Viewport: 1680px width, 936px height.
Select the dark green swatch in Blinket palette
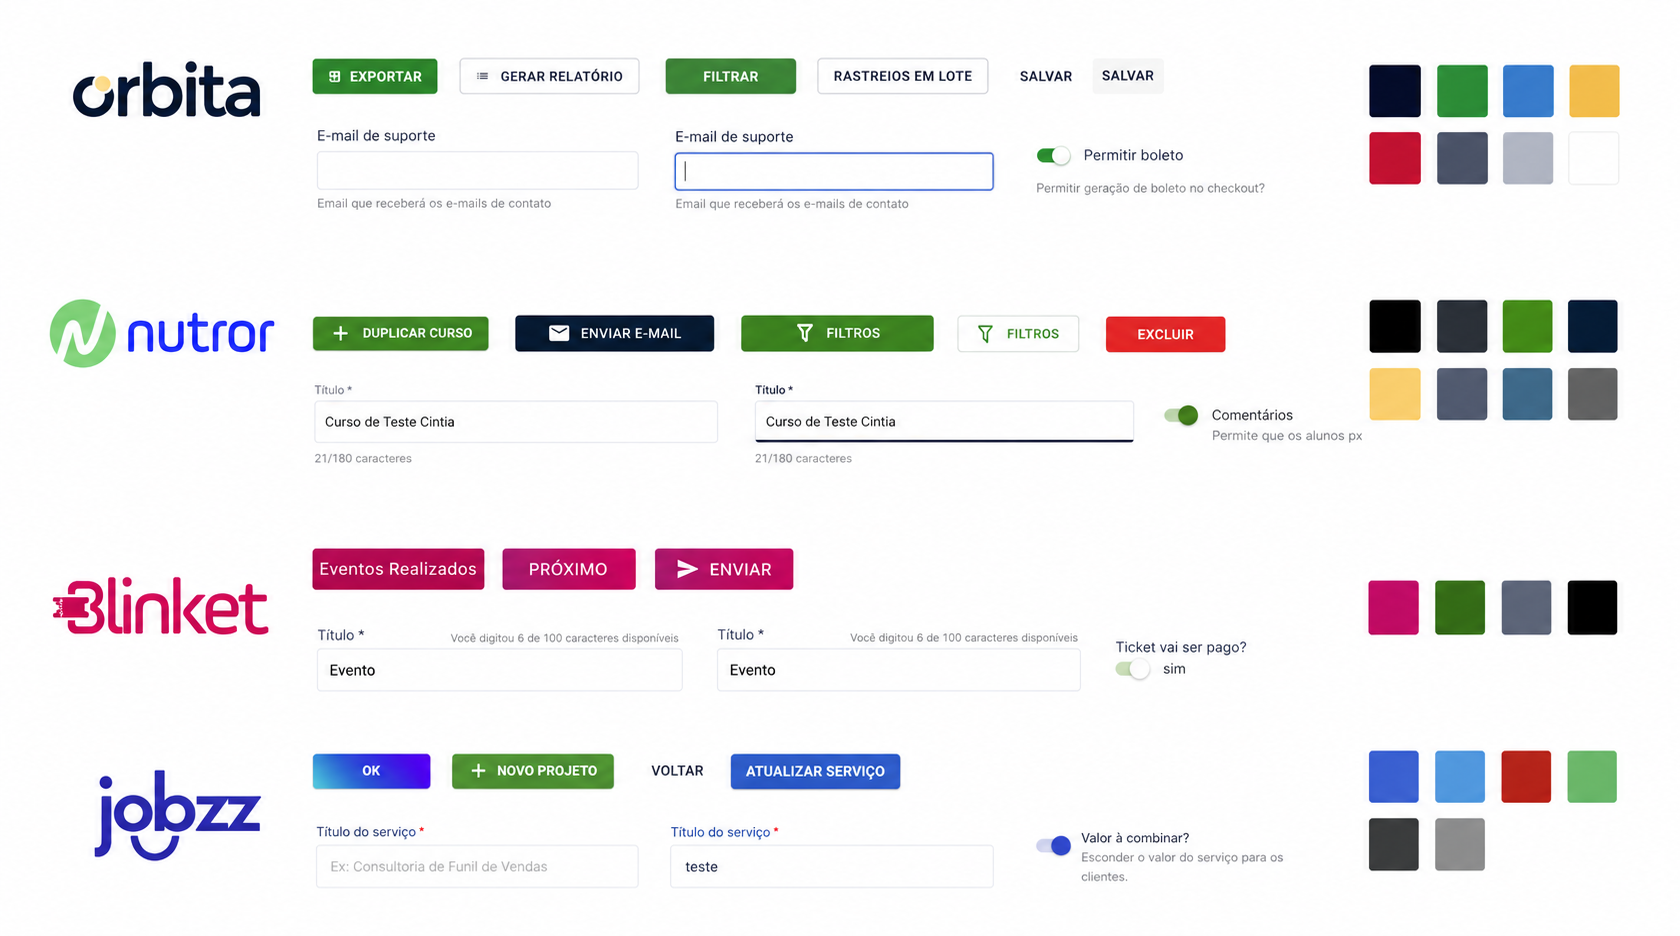pos(1460,607)
